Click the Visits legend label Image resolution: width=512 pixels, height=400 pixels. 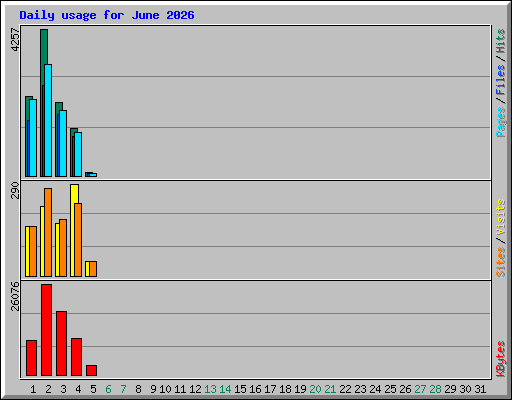point(500,217)
